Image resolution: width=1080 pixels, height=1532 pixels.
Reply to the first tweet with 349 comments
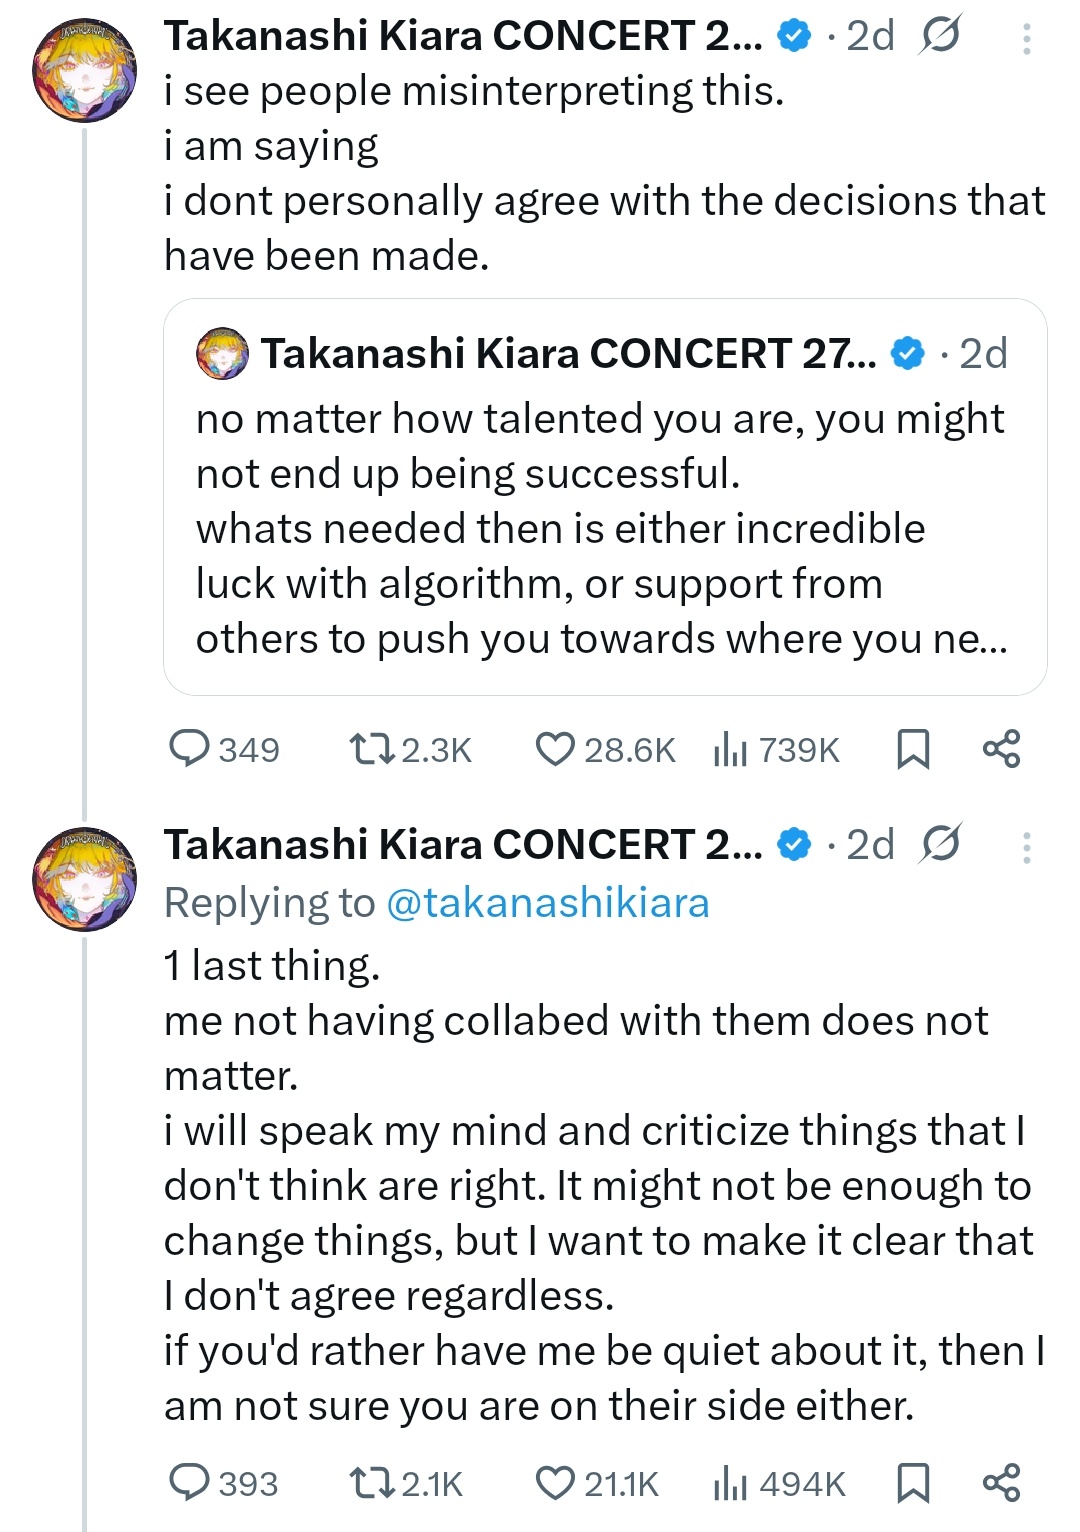coord(190,749)
